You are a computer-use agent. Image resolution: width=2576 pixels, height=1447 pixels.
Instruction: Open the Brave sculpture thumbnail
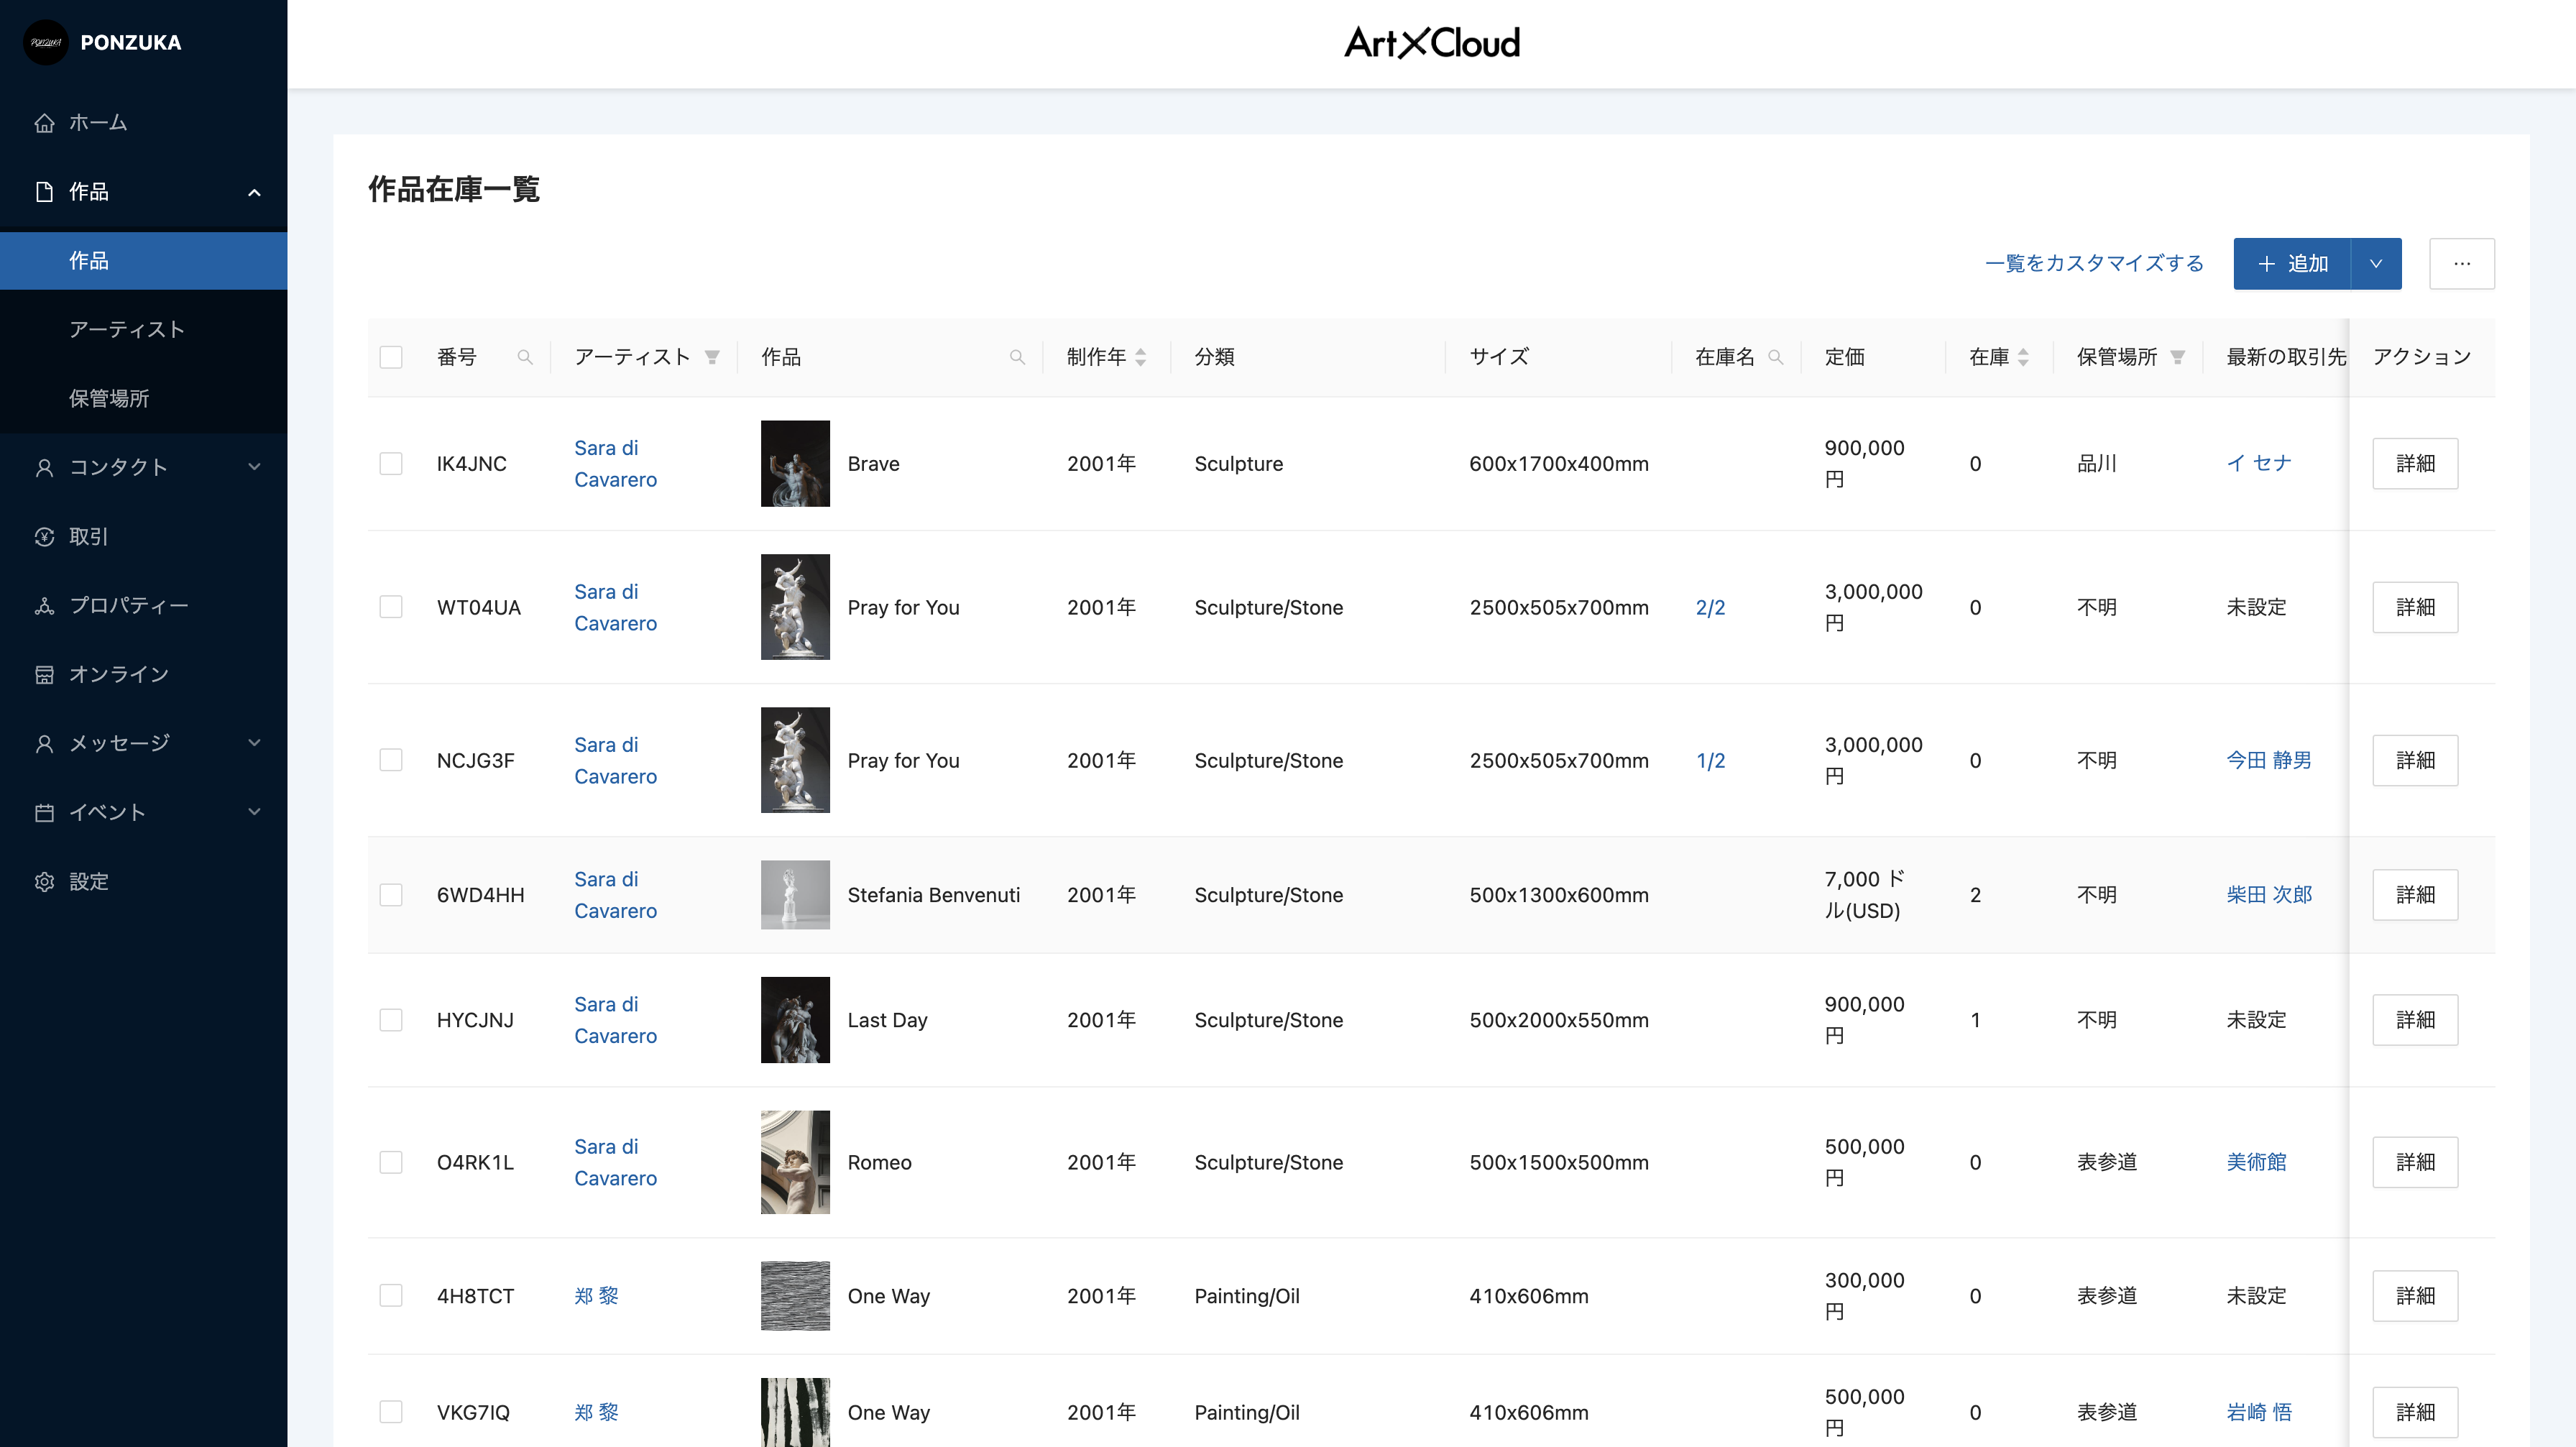(x=795, y=464)
